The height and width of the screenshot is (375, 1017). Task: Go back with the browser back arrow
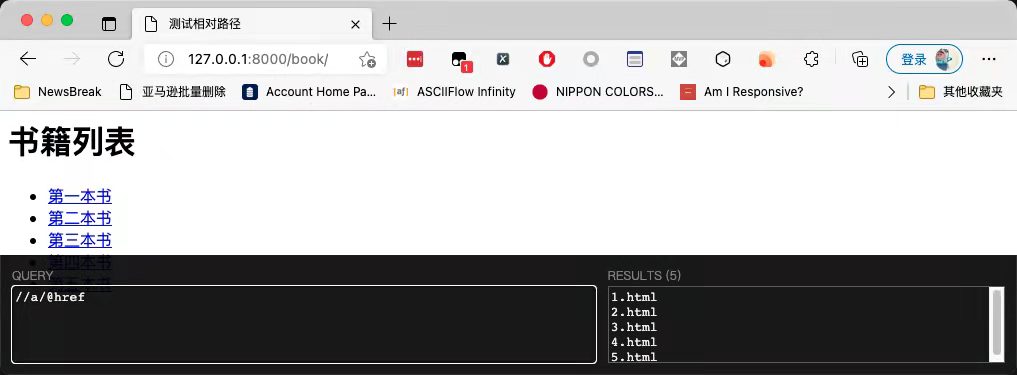(x=28, y=59)
